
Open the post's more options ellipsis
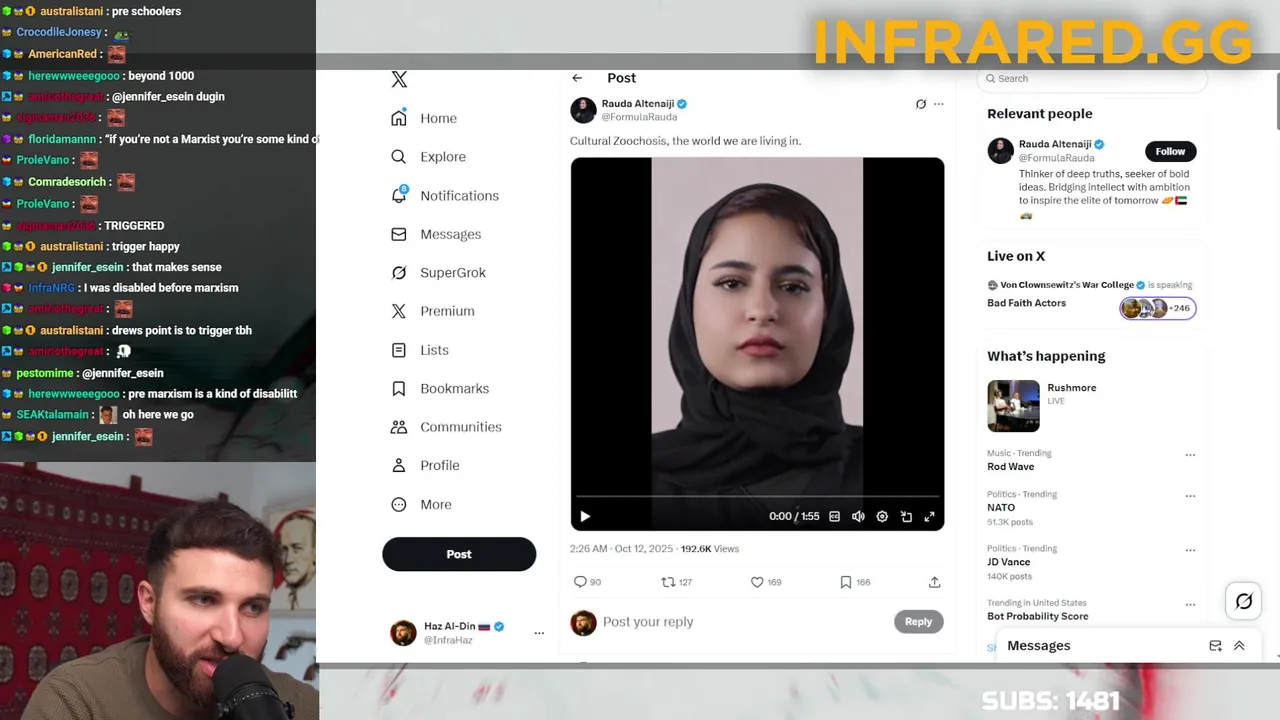(938, 104)
